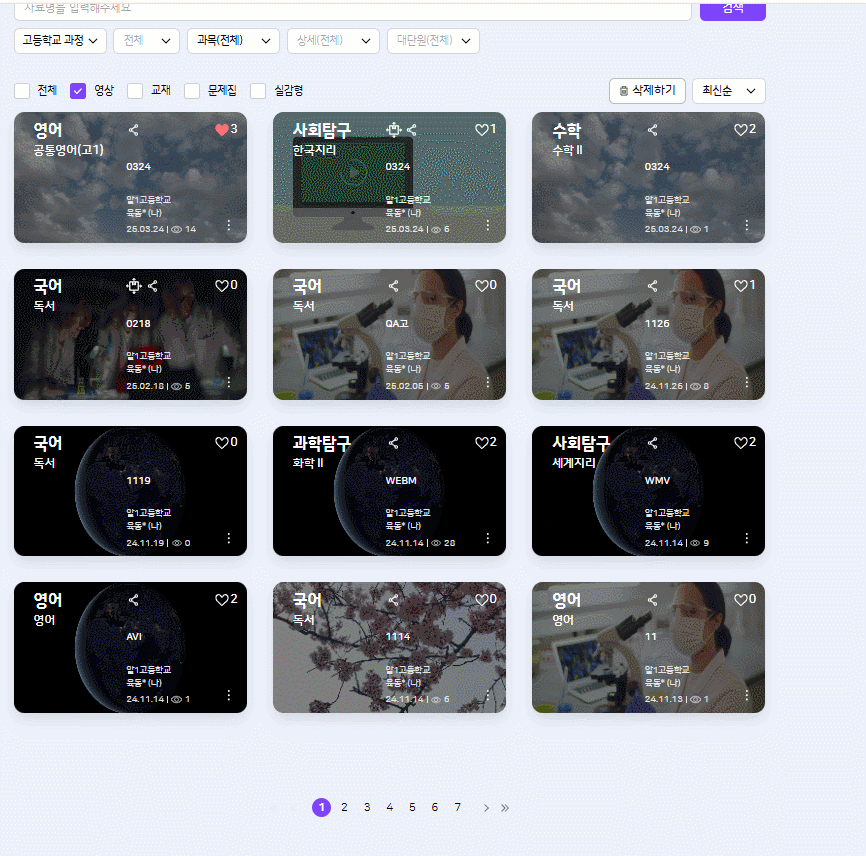866x856 pixels.
Task: Uncheck the 영상 filter checkbox
Action: point(78,91)
